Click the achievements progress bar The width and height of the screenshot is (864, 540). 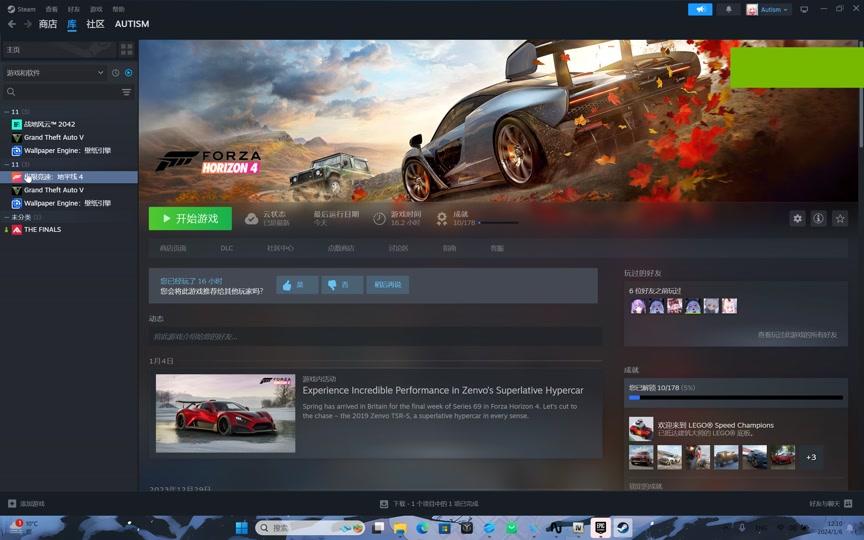[735, 397]
